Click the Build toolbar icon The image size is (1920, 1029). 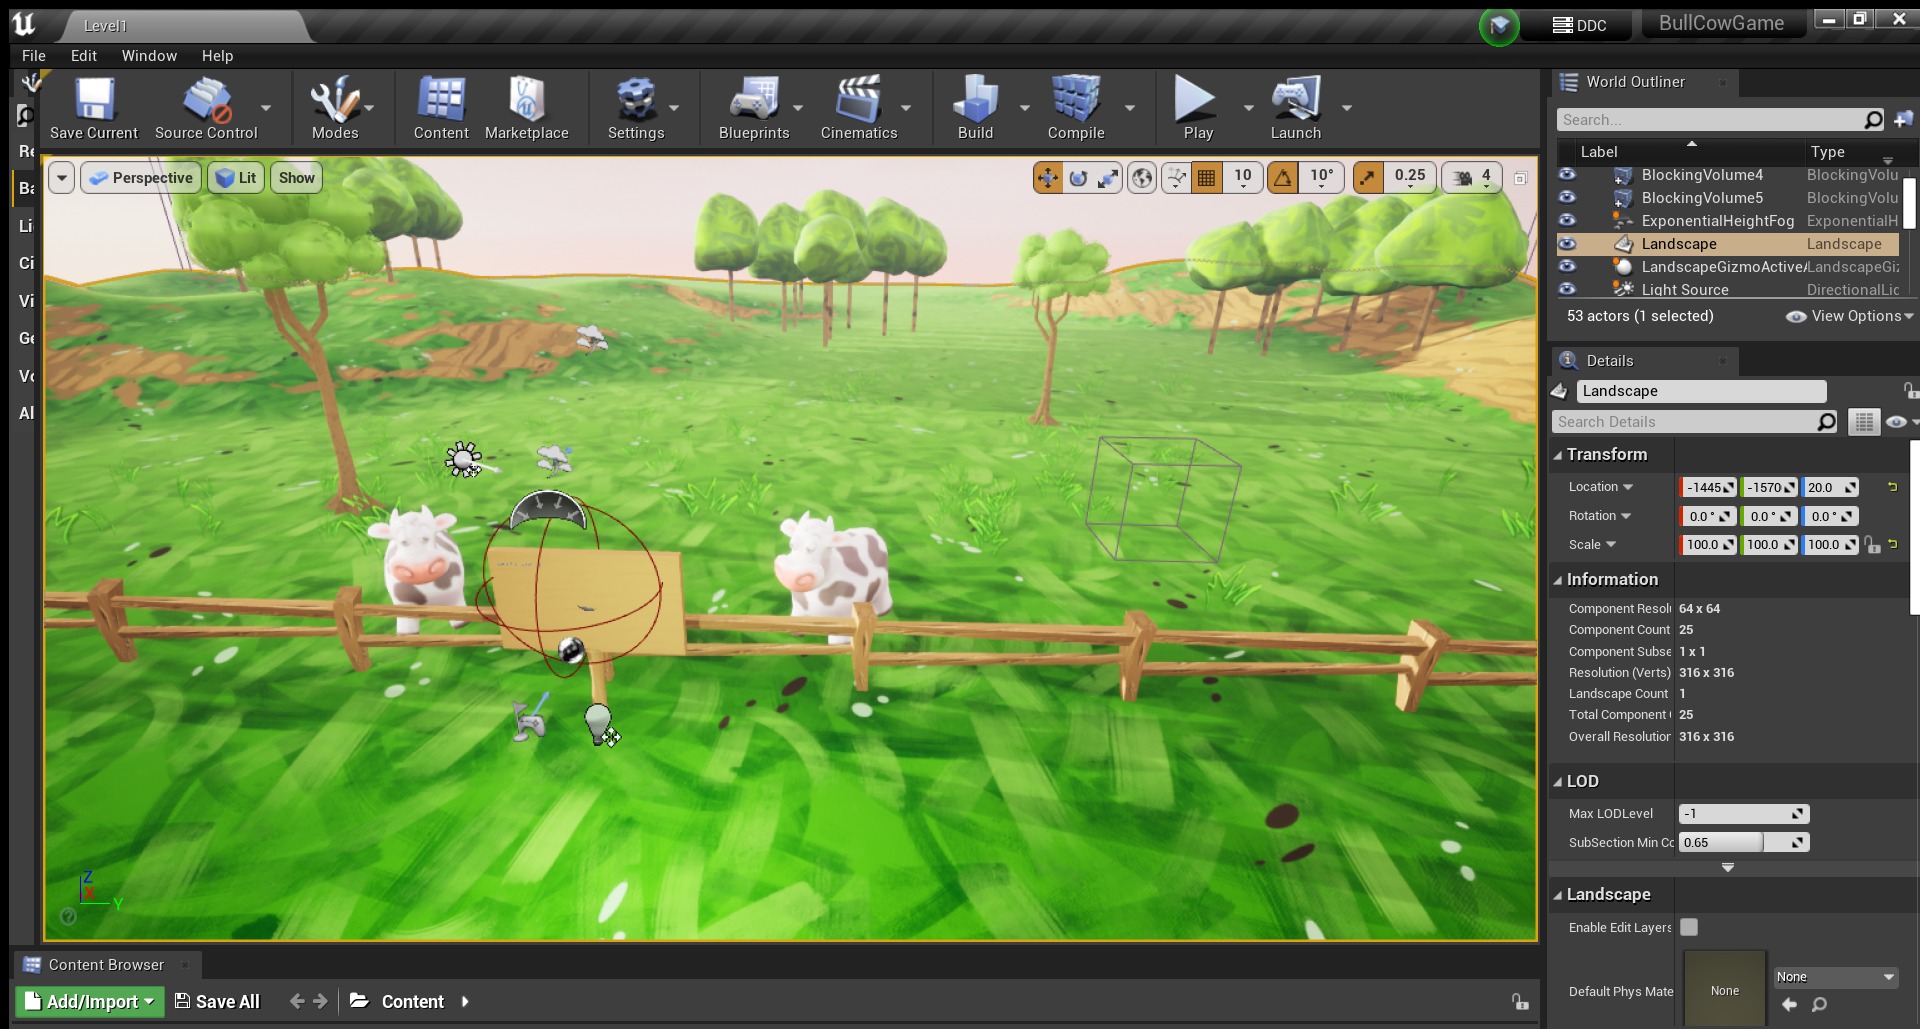point(974,105)
